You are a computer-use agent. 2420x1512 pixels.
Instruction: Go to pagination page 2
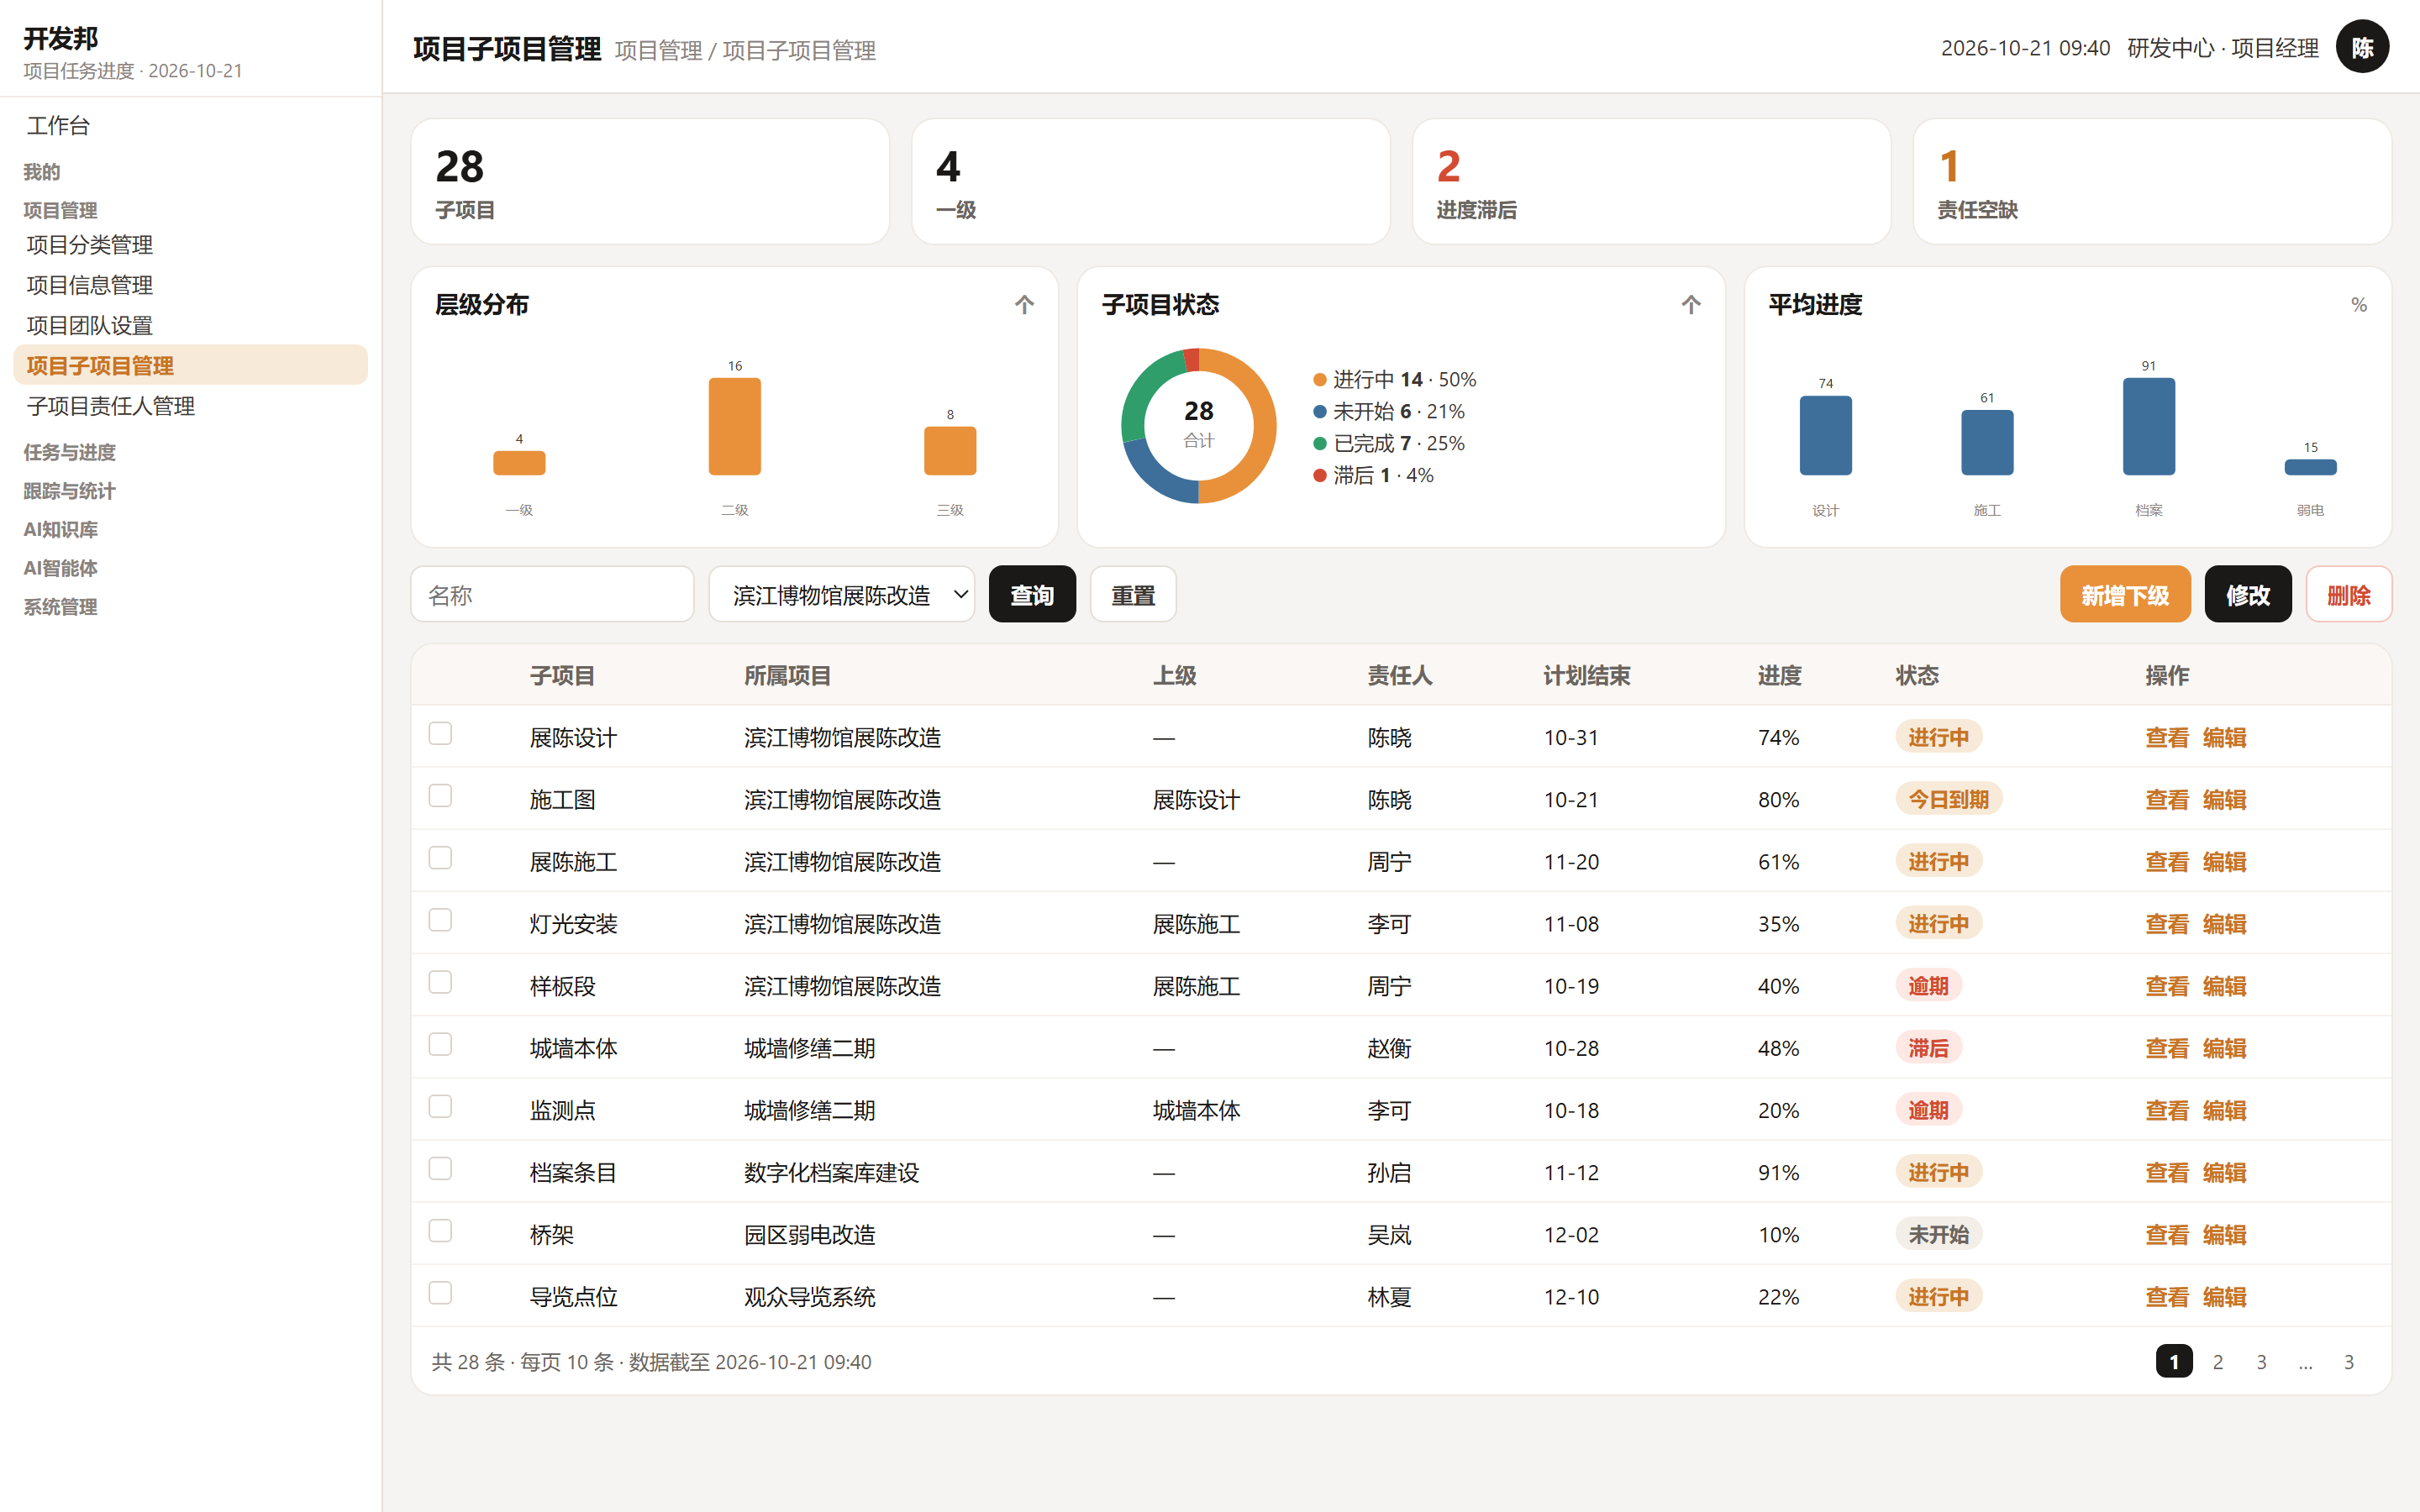(x=2217, y=1361)
